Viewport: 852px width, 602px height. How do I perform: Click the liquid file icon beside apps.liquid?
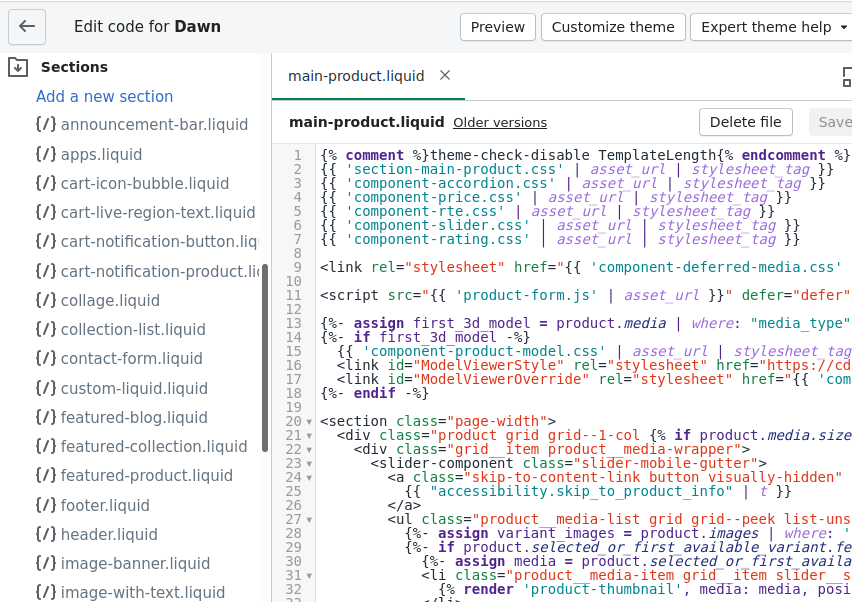[x=45, y=154]
